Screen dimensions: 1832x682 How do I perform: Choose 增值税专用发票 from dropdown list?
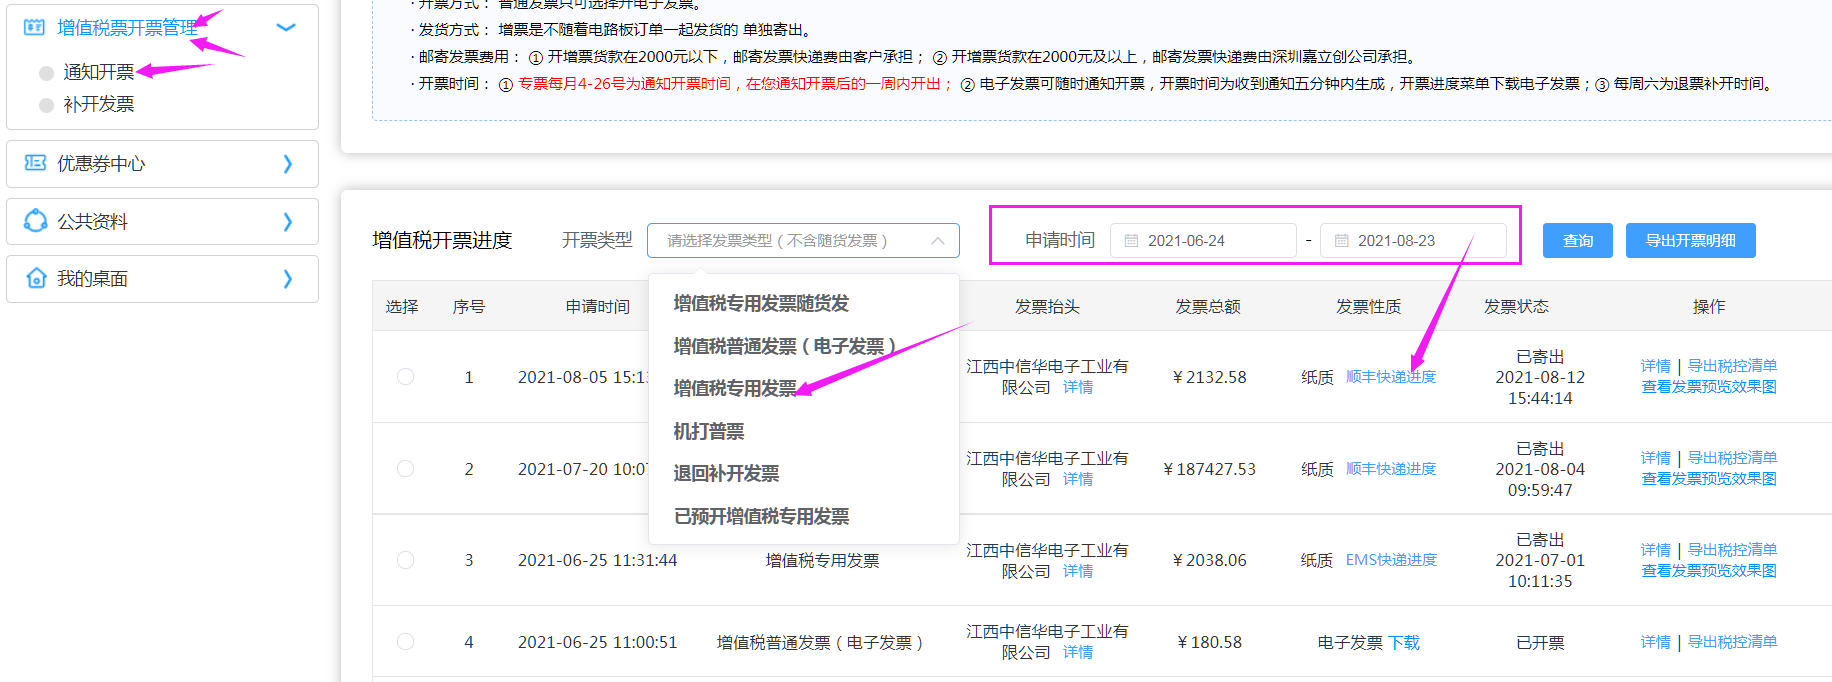(x=735, y=388)
